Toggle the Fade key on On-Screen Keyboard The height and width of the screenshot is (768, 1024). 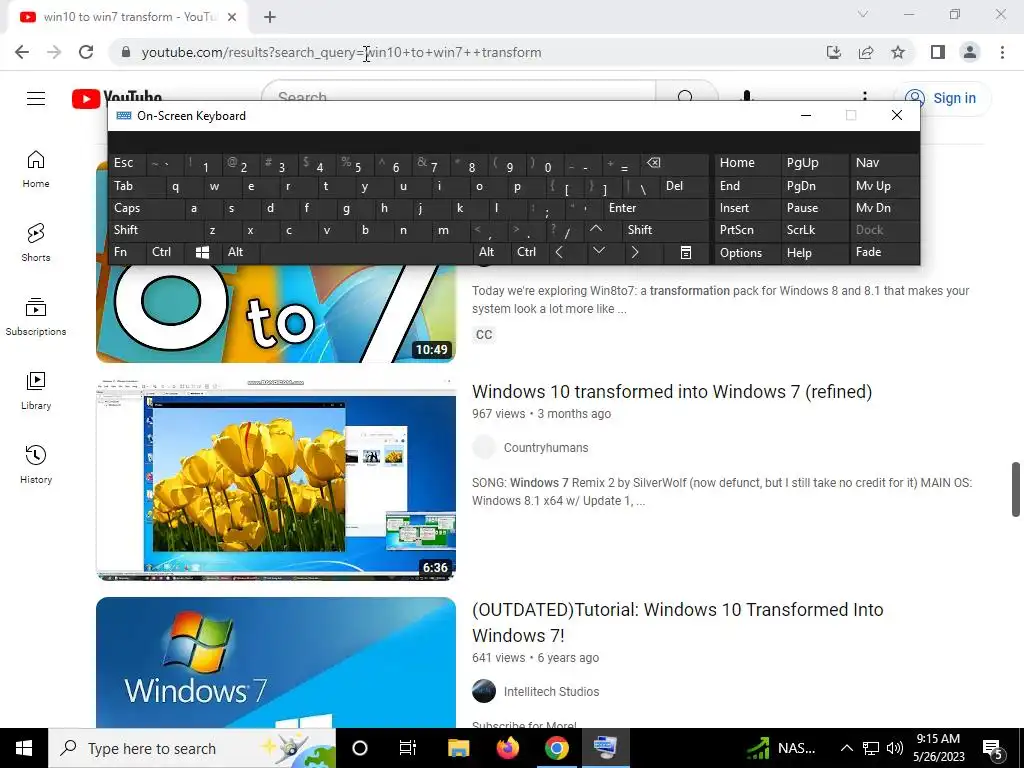coord(884,252)
